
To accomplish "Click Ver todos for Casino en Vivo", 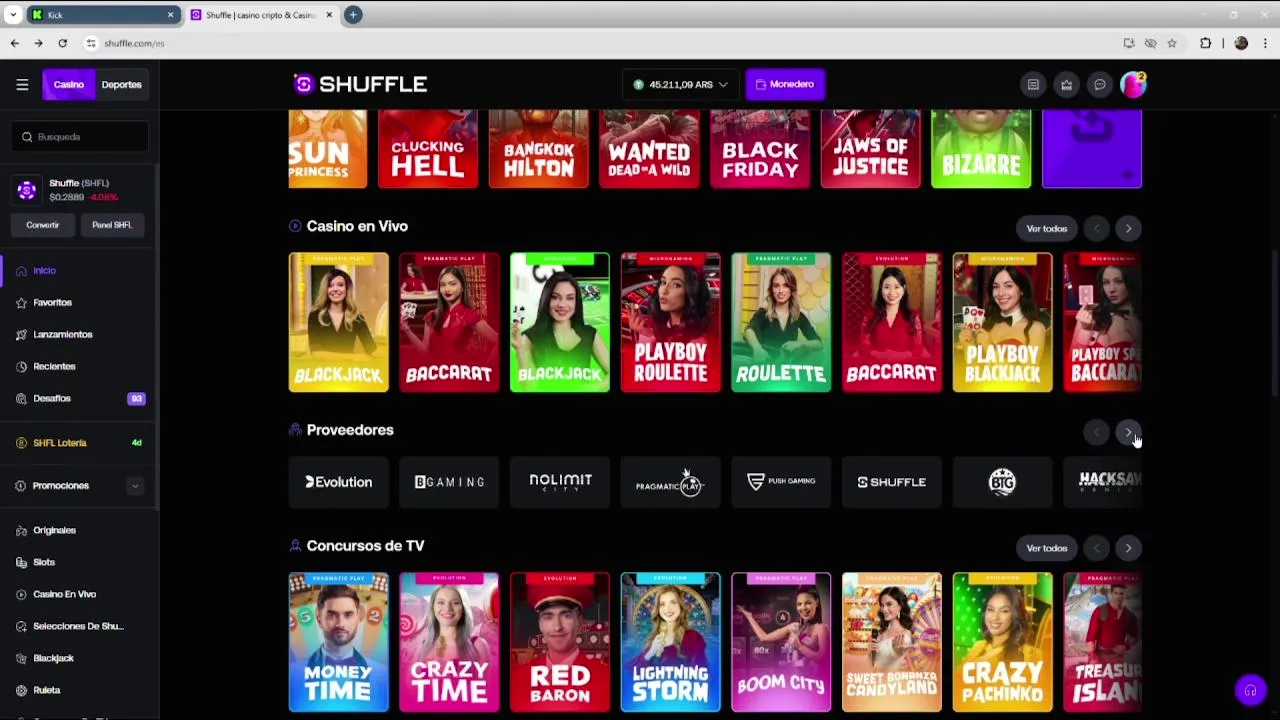I will pyautogui.click(x=1047, y=229).
